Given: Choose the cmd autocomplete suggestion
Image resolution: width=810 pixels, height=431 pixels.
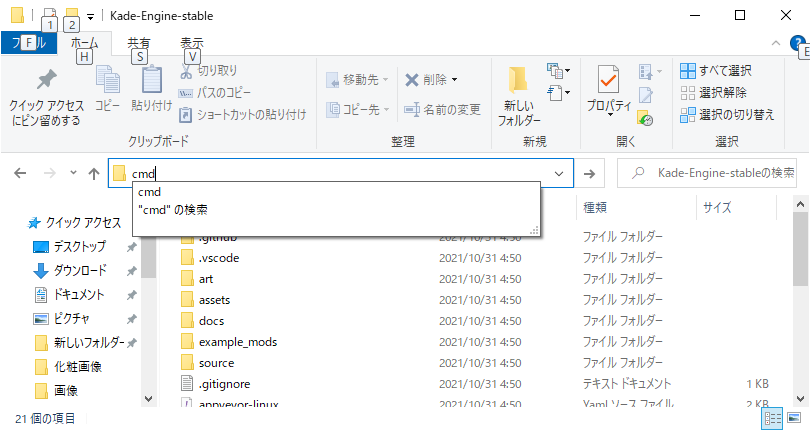Looking at the screenshot, I should click(x=336, y=192).
